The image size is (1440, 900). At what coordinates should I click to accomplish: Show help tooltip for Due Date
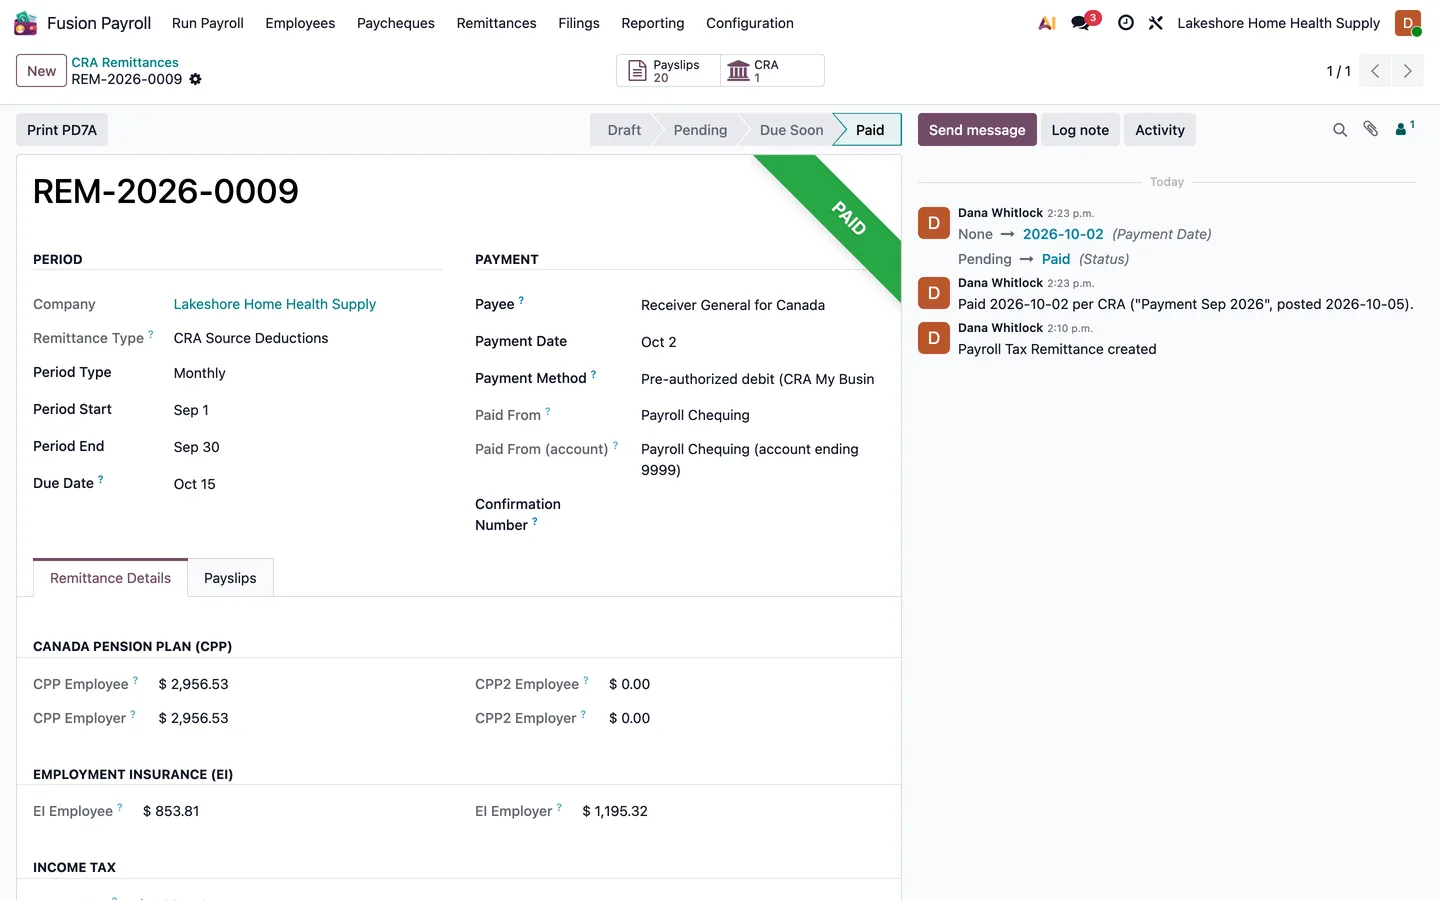[x=101, y=480]
